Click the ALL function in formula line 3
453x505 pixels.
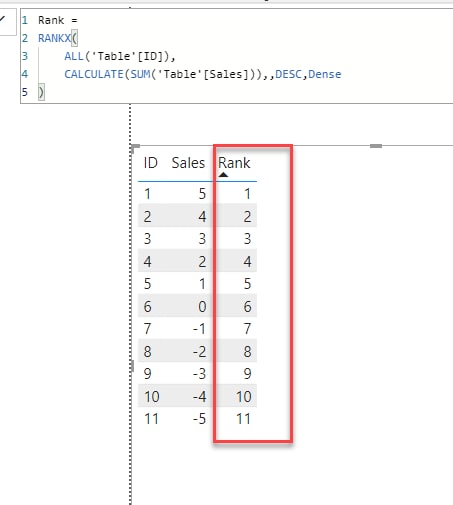74,56
